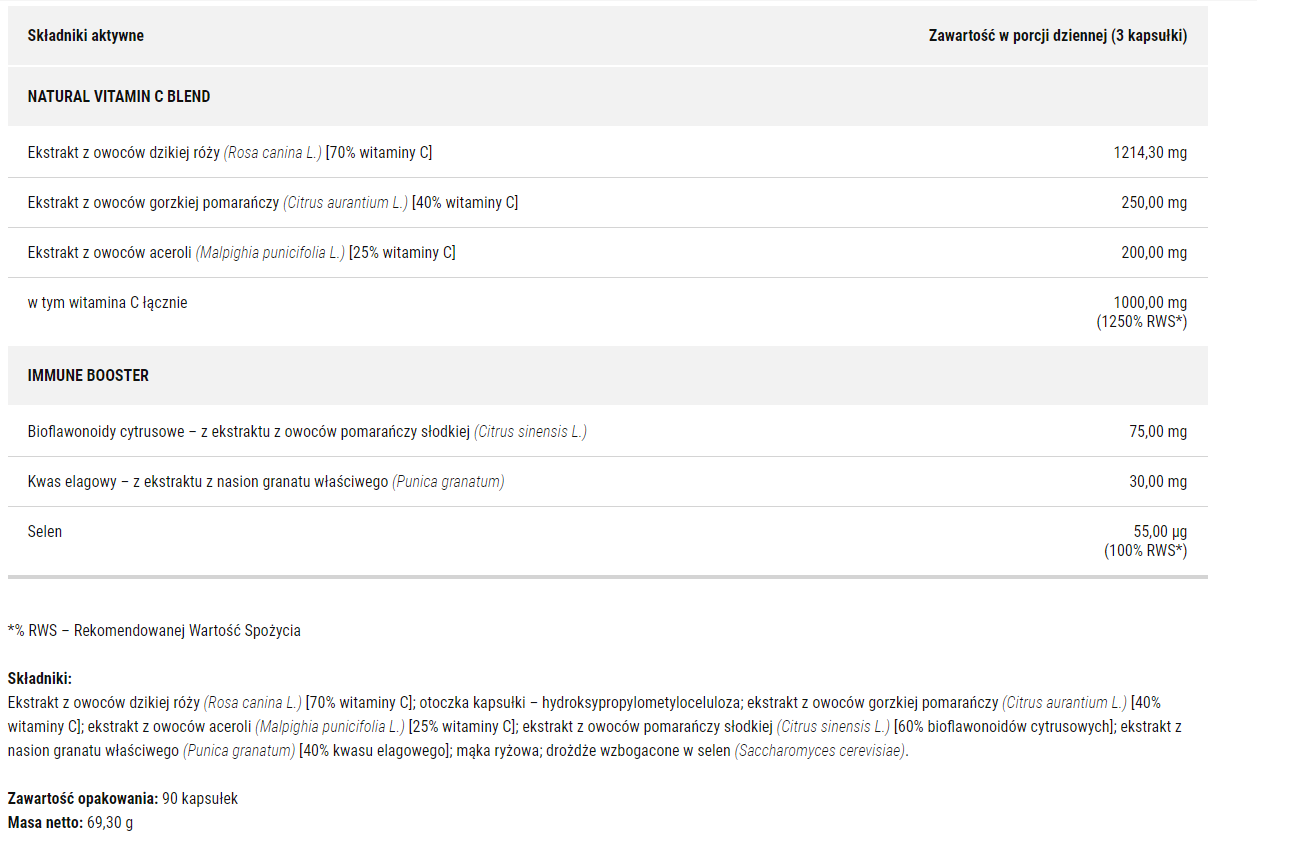Click the aceroli extract row label
The height and width of the screenshot is (842, 1309).
[242, 252]
